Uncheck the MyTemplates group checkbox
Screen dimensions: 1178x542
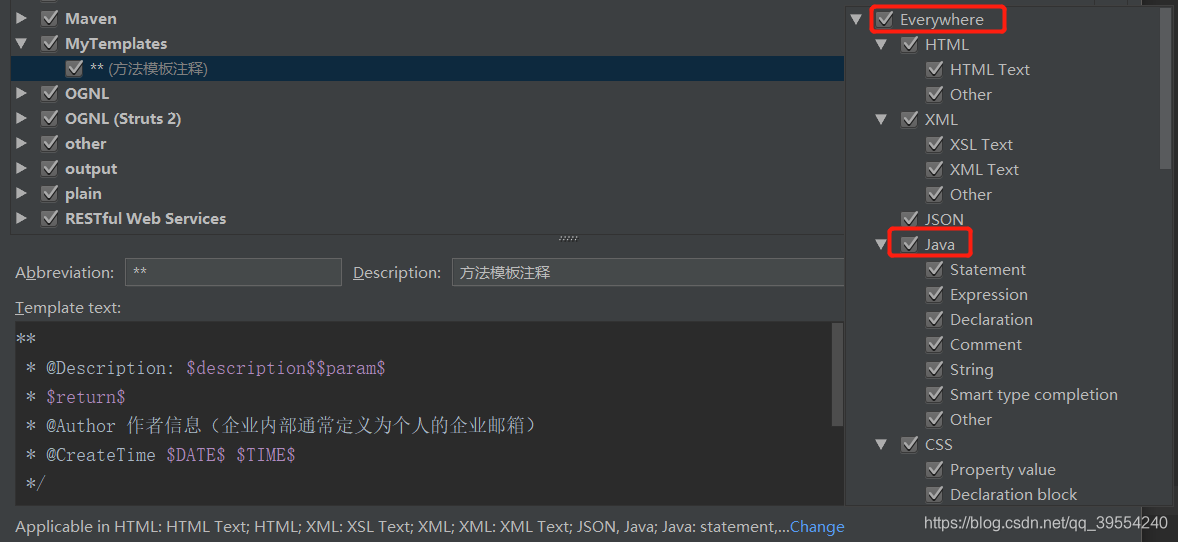click(50, 44)
